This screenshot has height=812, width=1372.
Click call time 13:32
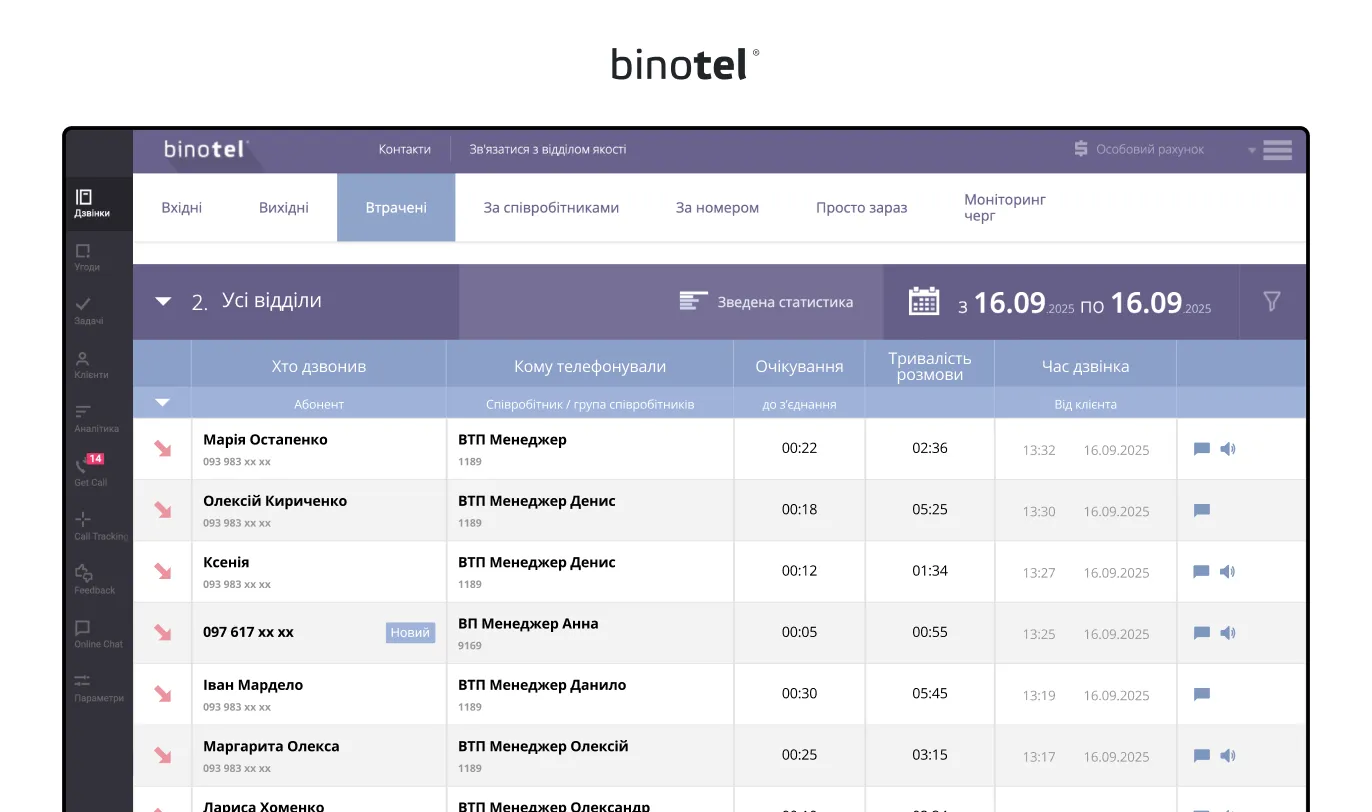[x=1039, y=450]
